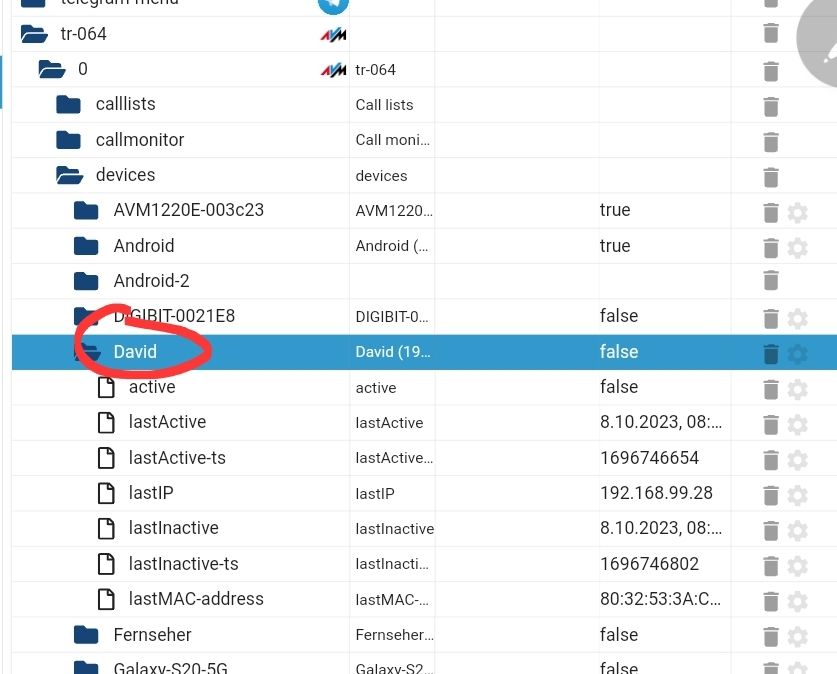This screenshot has height=674, width=837.
Task: Delete the lastIP state
Action: [771, 495]
